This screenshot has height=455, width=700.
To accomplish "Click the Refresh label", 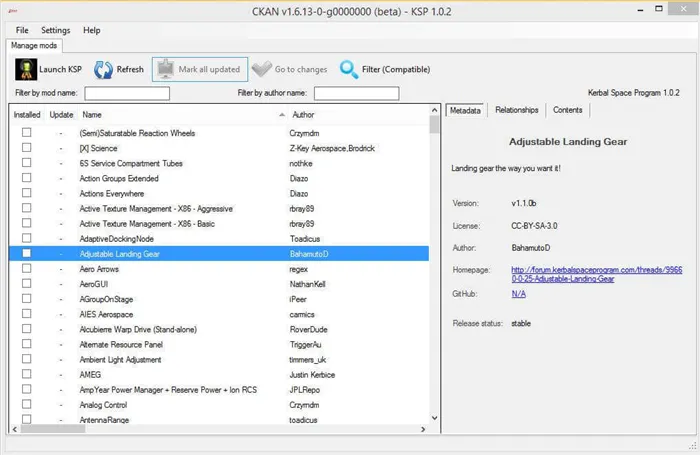I will (130, 69).
